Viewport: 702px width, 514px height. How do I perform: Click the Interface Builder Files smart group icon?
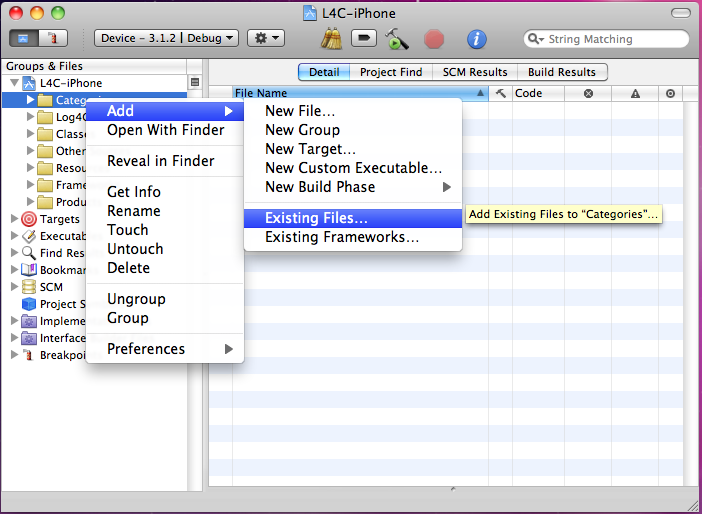coord(29,338)
